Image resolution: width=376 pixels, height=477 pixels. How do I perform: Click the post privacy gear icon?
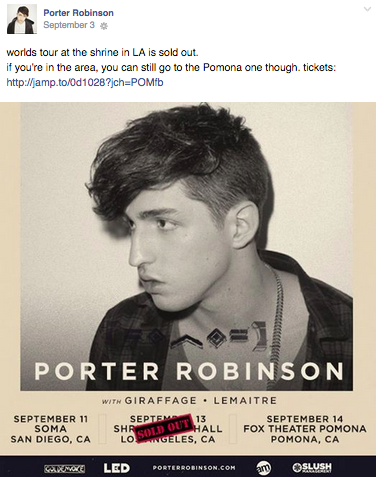pos(104,26)
